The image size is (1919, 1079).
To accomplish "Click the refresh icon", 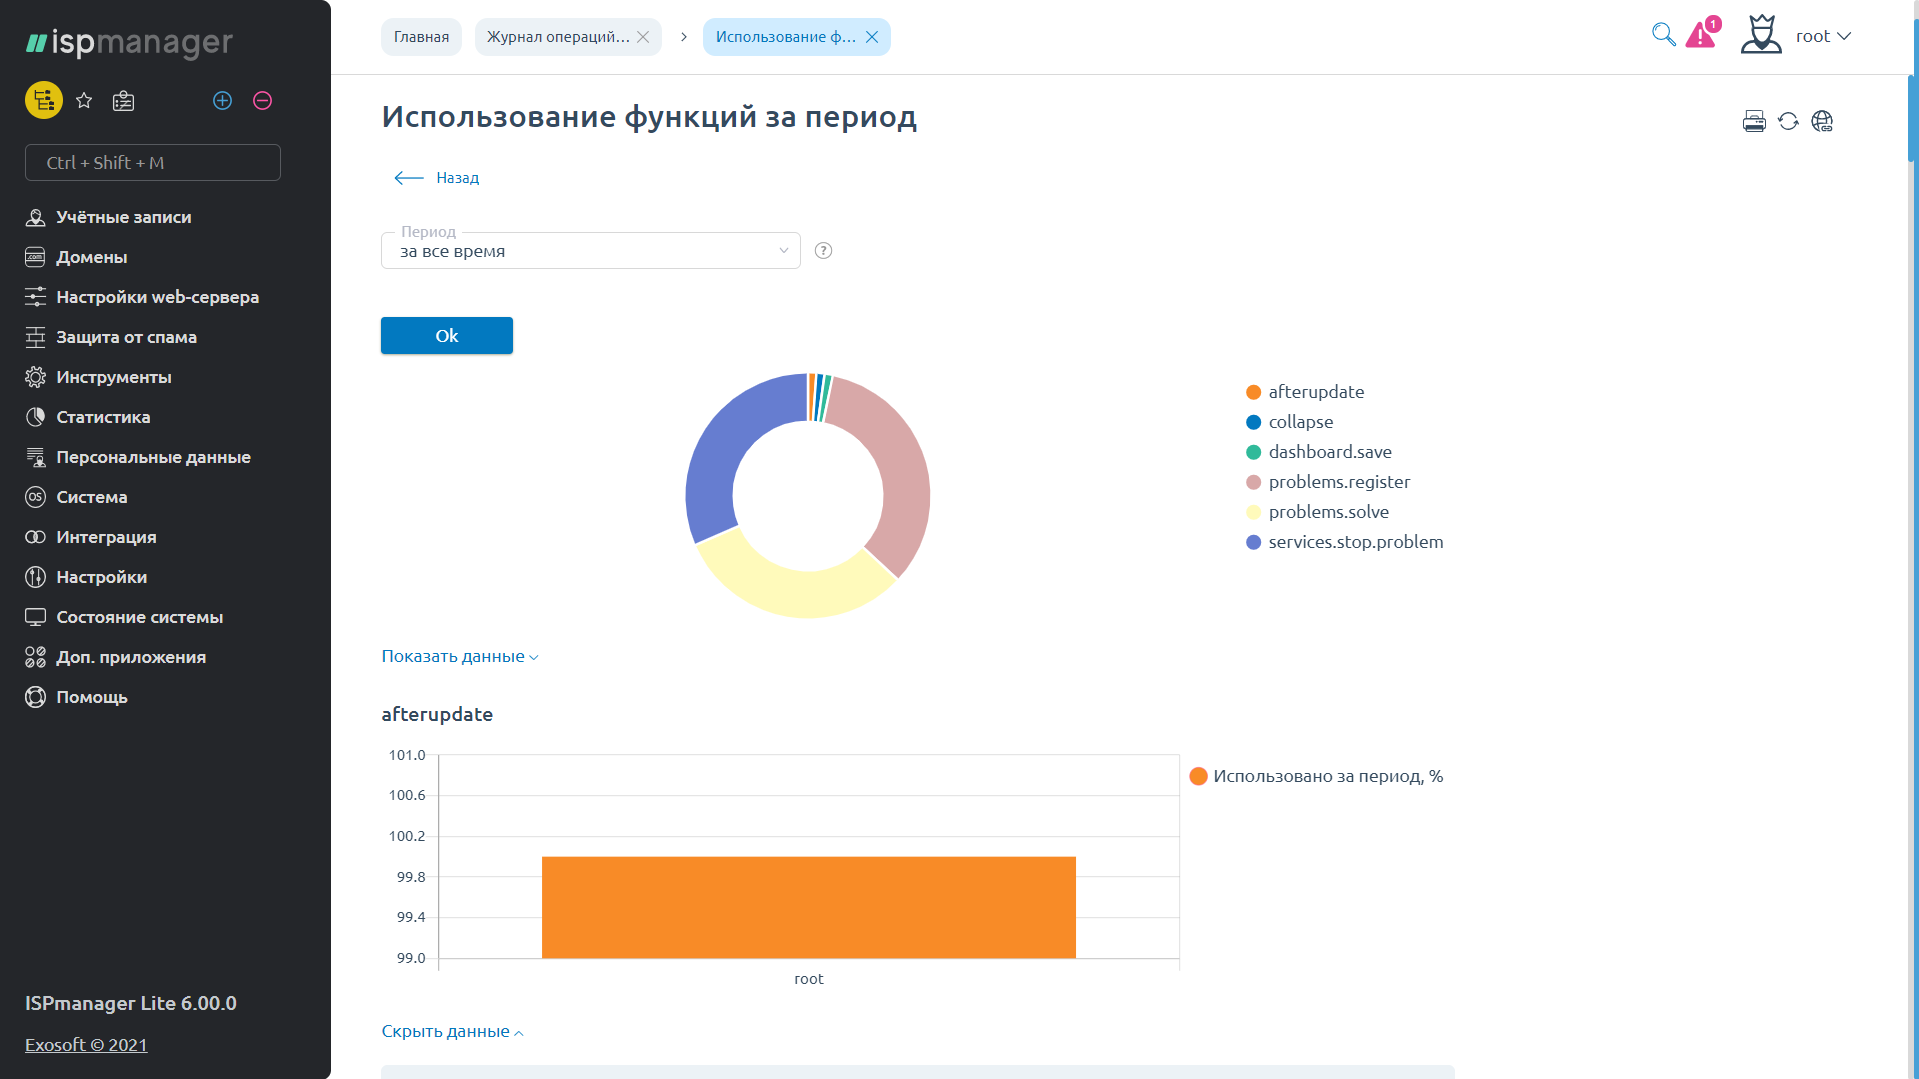I will tap(1788, 122).
